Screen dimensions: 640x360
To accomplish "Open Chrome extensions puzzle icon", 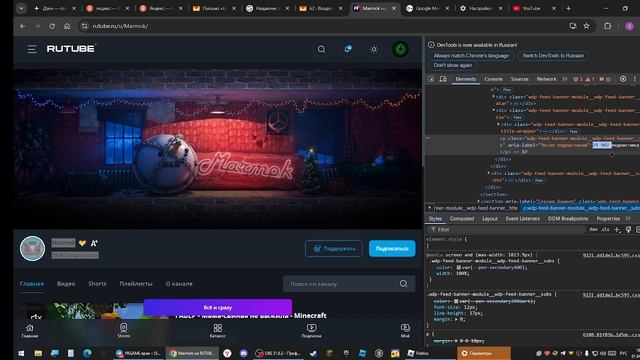I will (607, 26).
